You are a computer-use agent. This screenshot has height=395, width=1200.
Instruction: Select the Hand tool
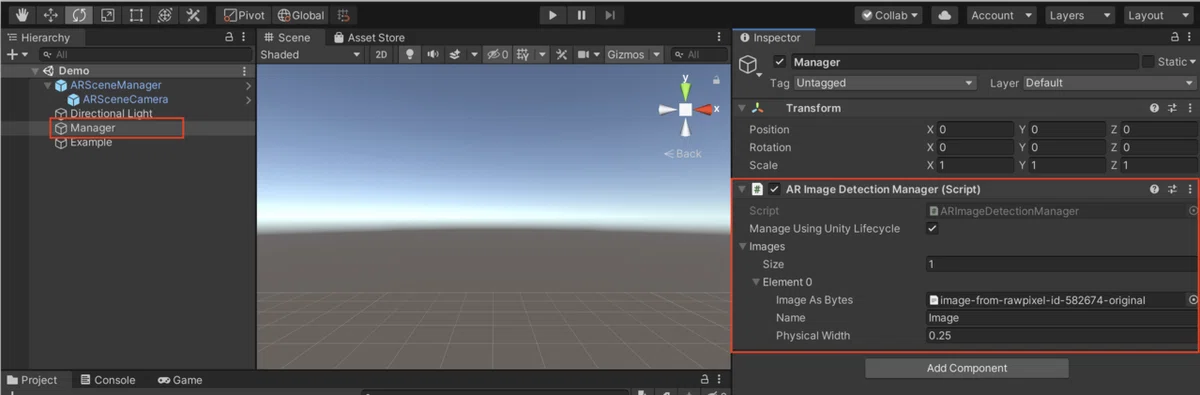(22, 15)
